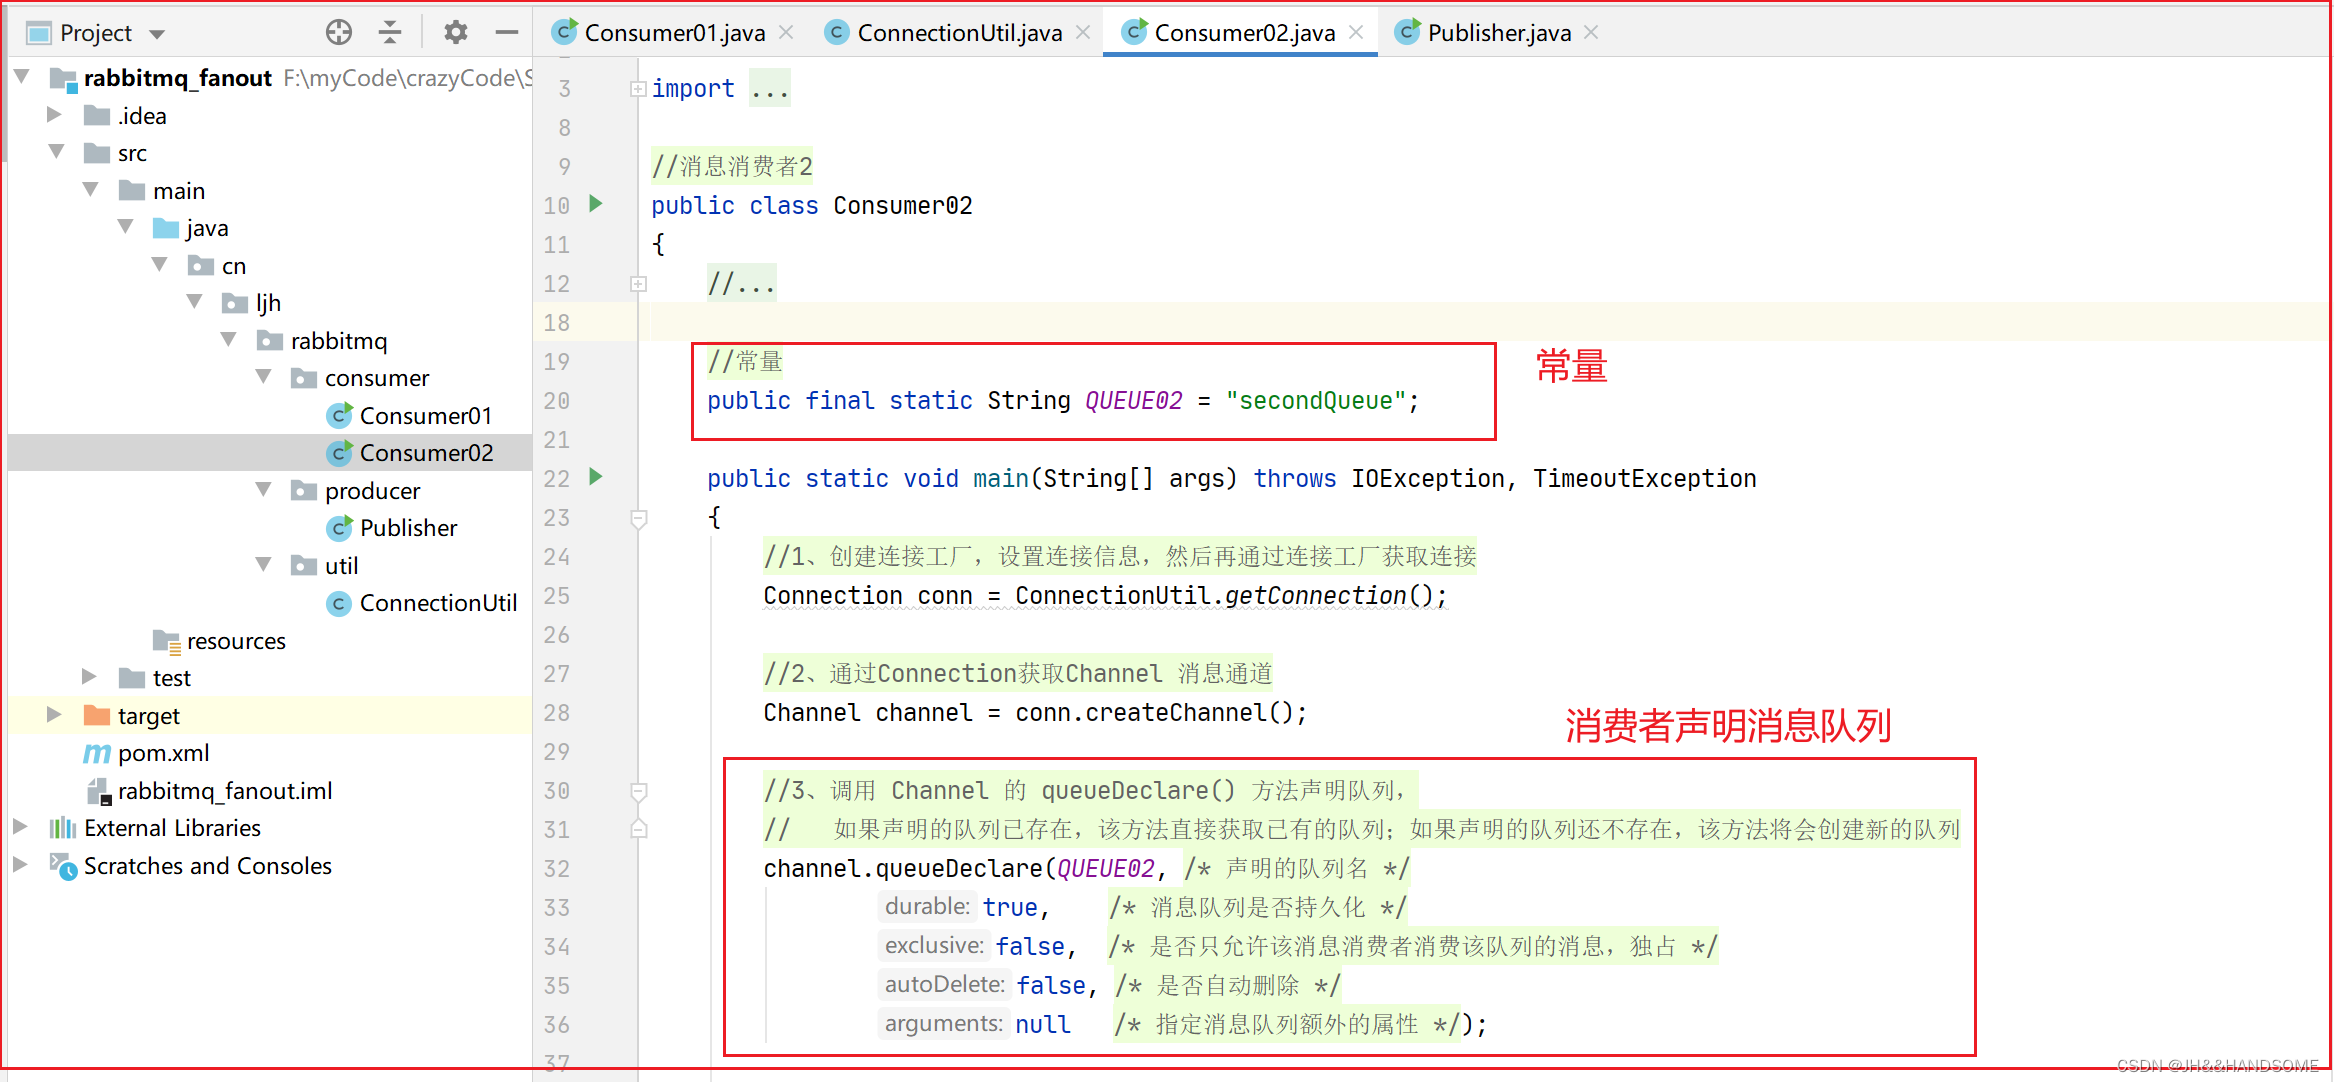Click the pom.xml Maven file icon

click(x=97, y=753)
